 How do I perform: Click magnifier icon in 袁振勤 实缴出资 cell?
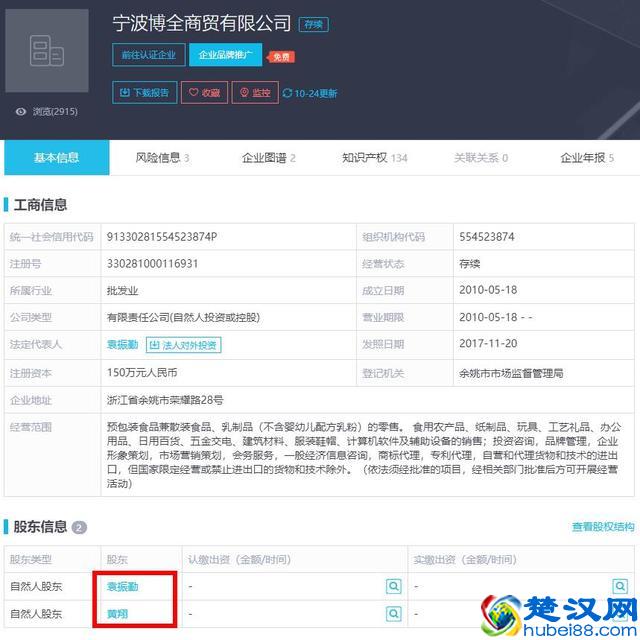tap(620, 587)
